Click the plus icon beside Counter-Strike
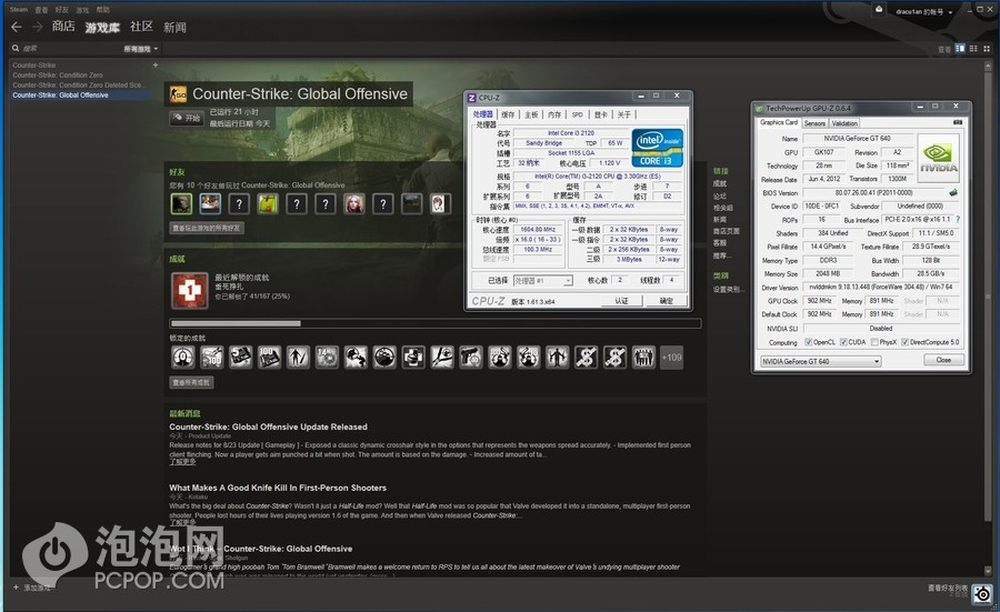The width and height of the screenshot is (1000, 612). pos(155,65)
